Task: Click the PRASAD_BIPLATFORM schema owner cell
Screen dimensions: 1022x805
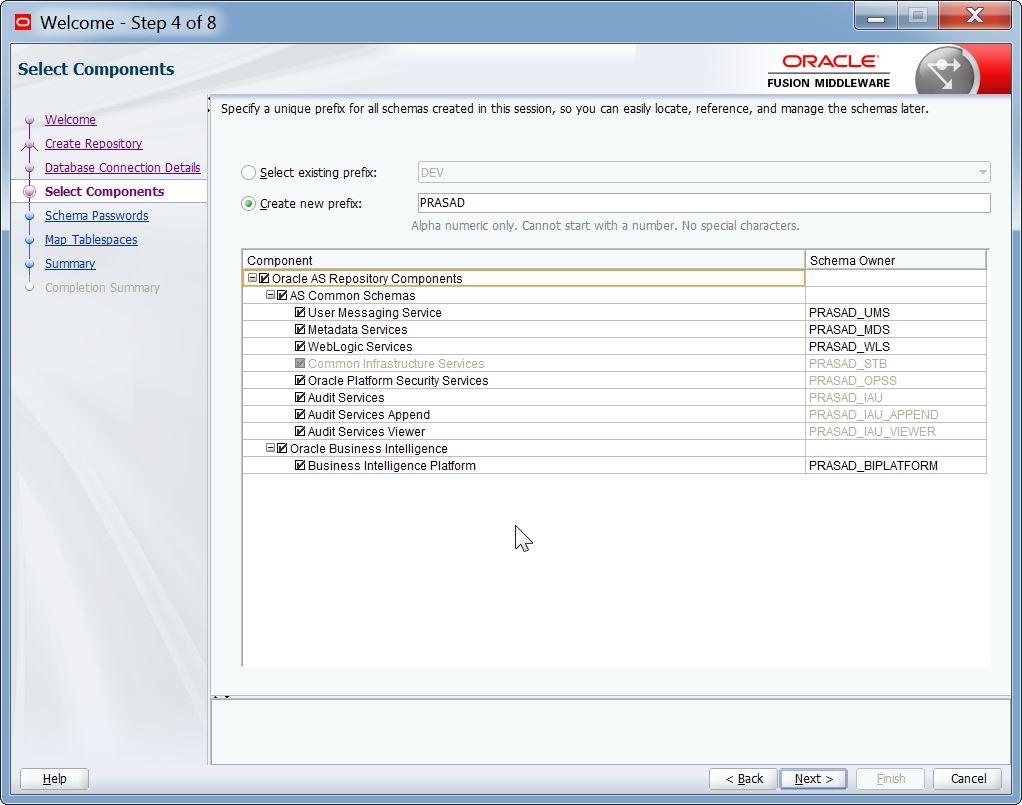Action: coord(896,465)
